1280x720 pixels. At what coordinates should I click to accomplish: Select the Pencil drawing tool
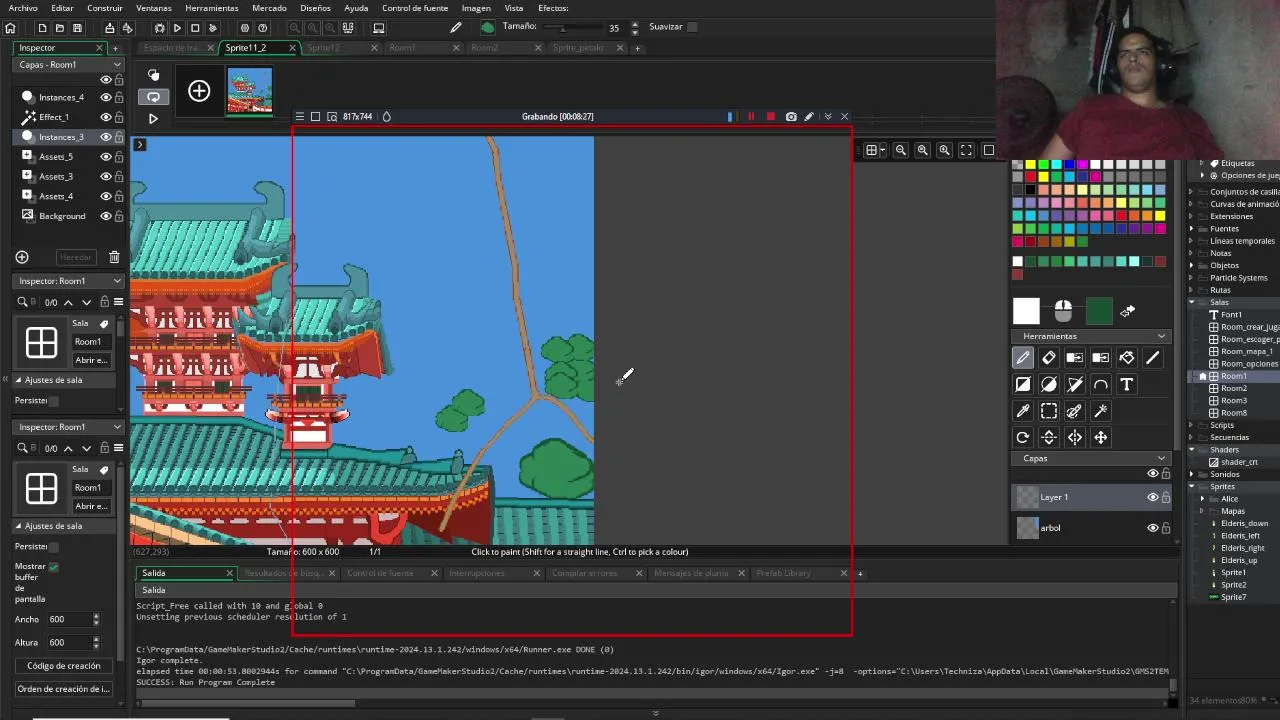[1023, 358]
